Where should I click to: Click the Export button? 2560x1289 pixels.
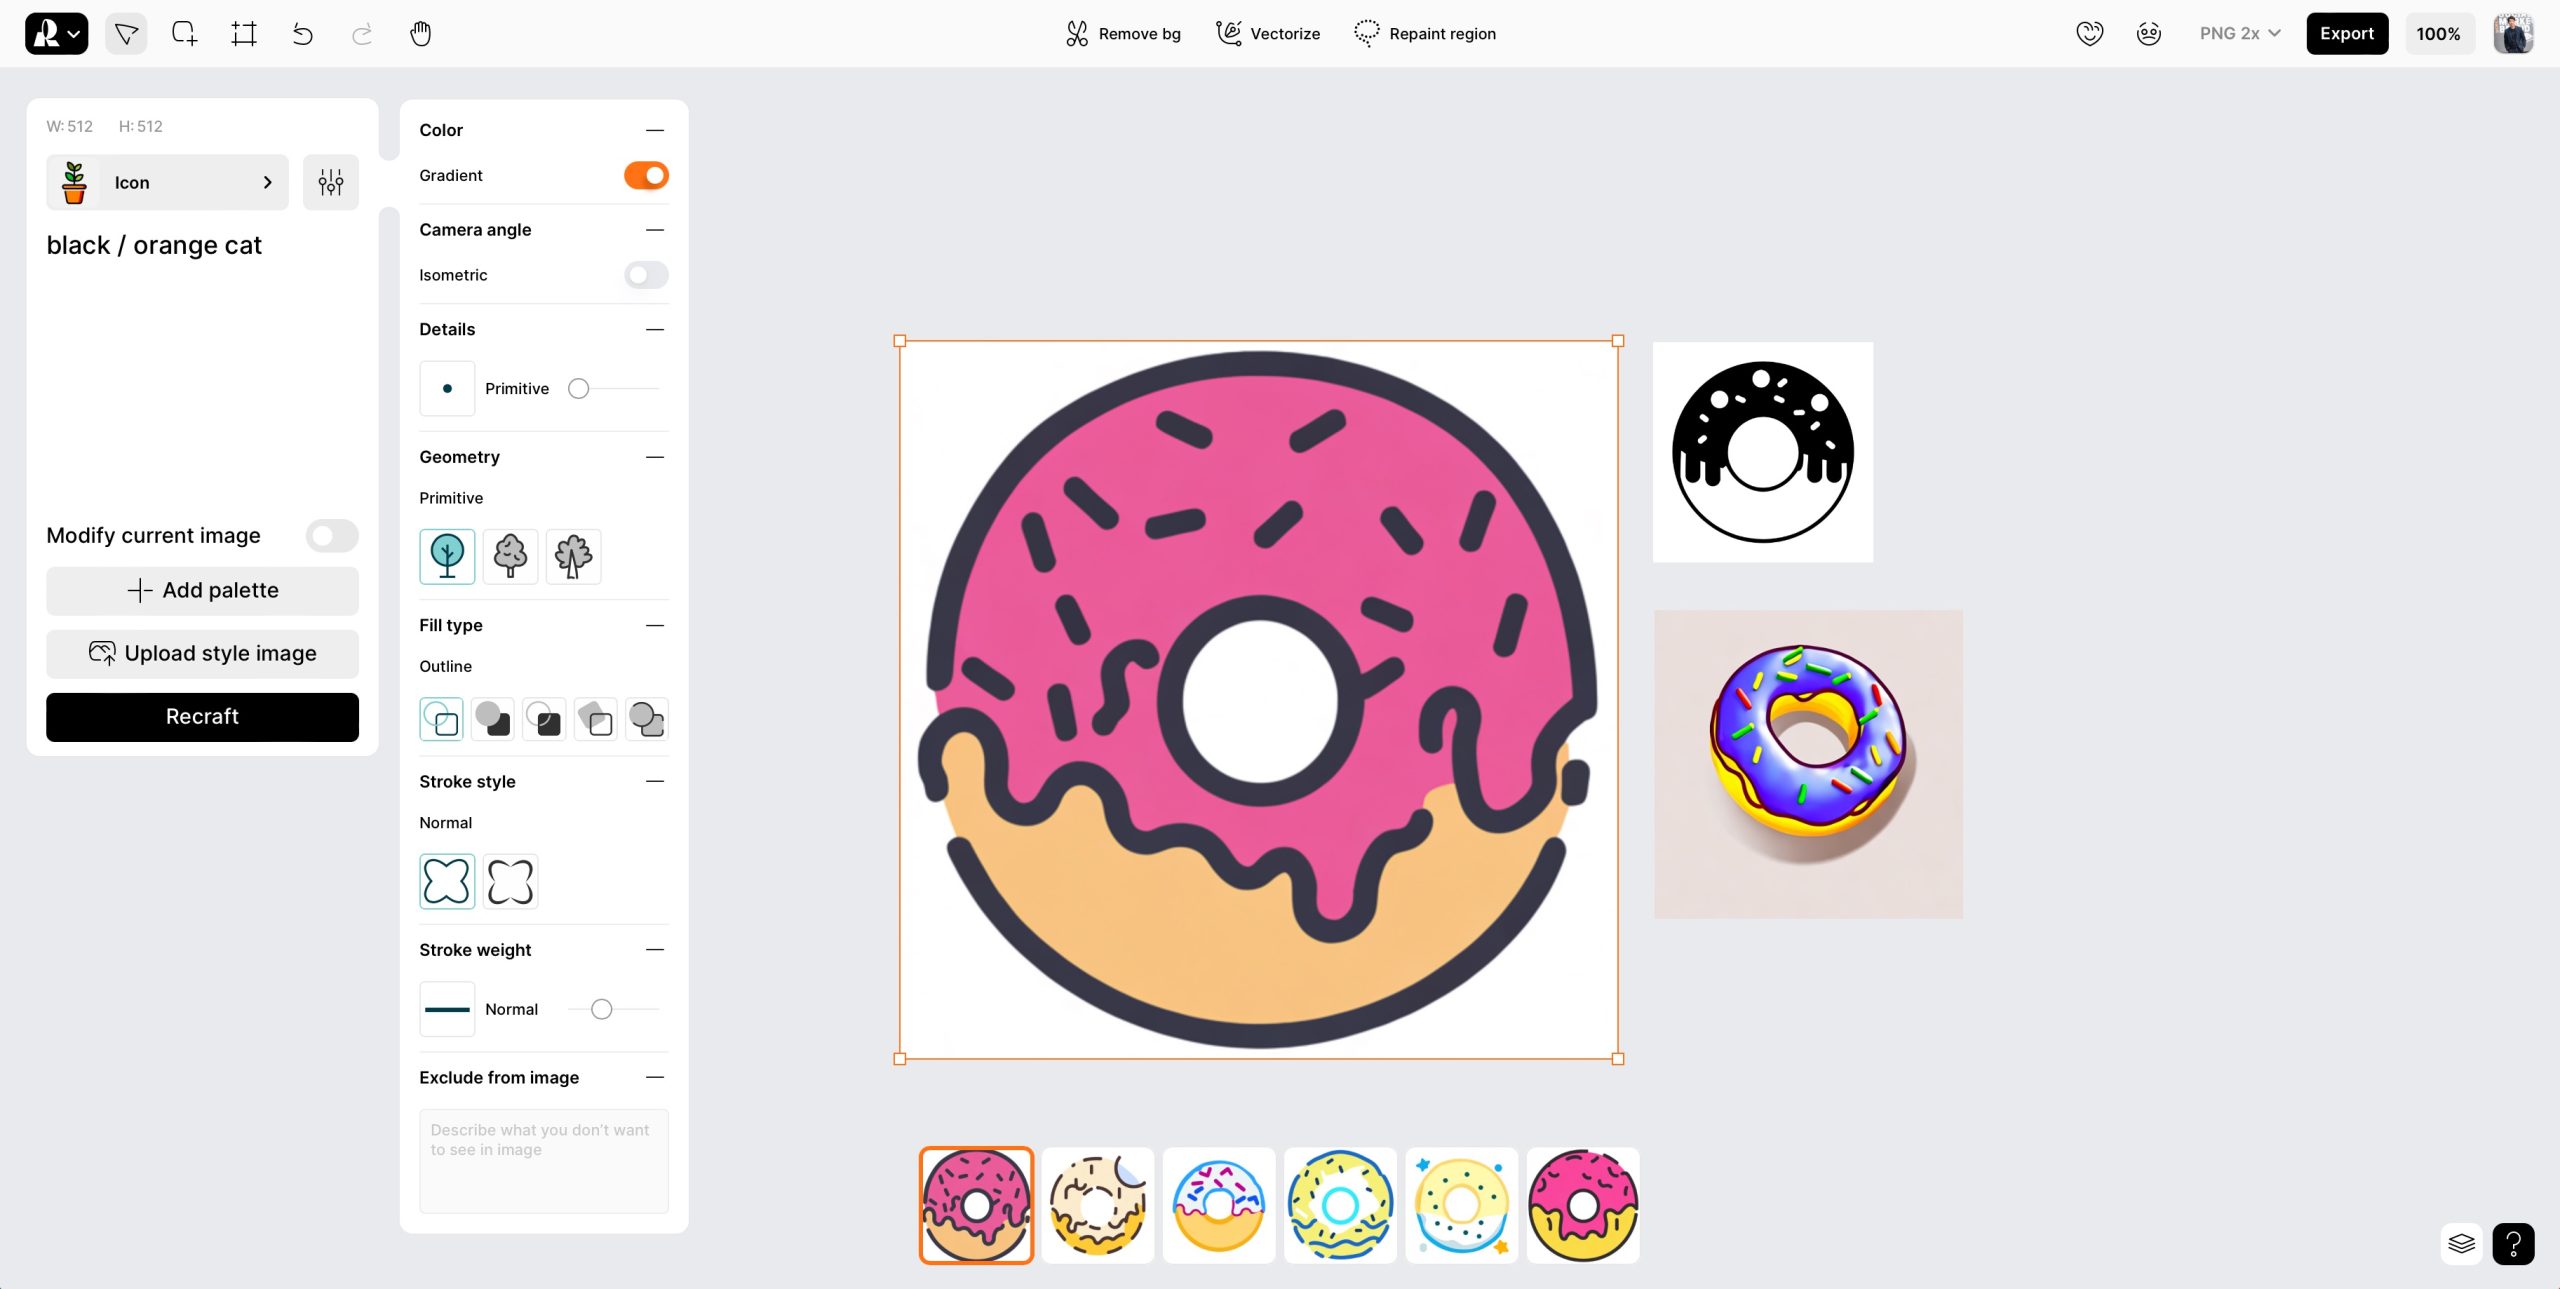pyautogui.click(x=2346, y=34)
